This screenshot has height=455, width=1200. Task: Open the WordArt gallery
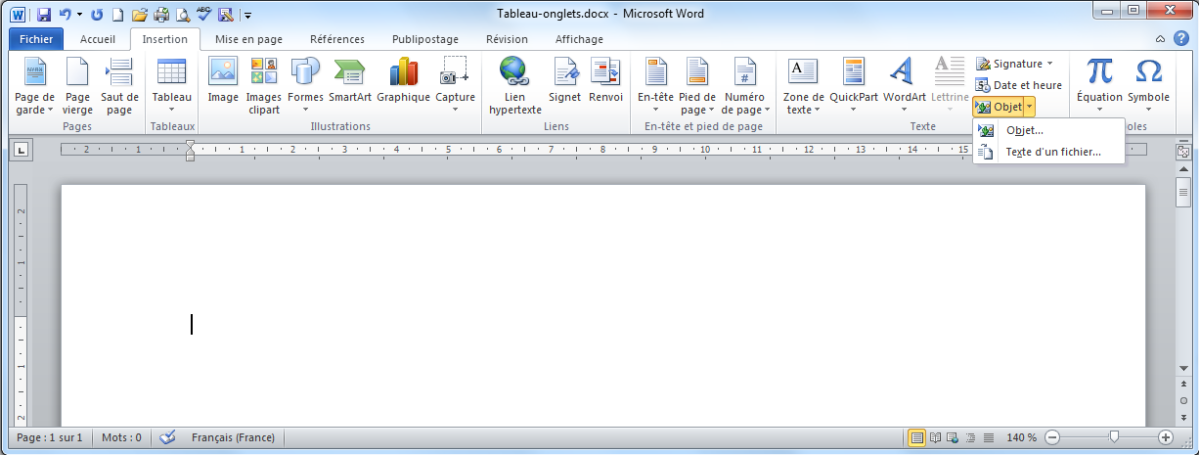coord(904,86)
